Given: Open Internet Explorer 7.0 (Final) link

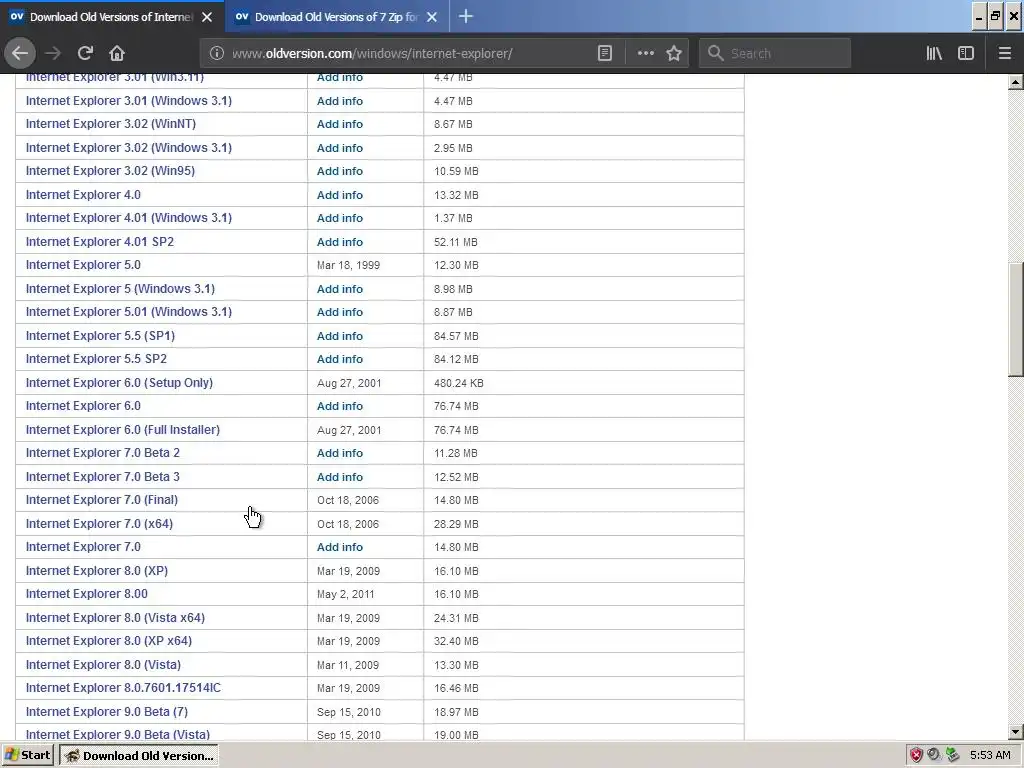Looking at the screenshot, I should (101, 500).
